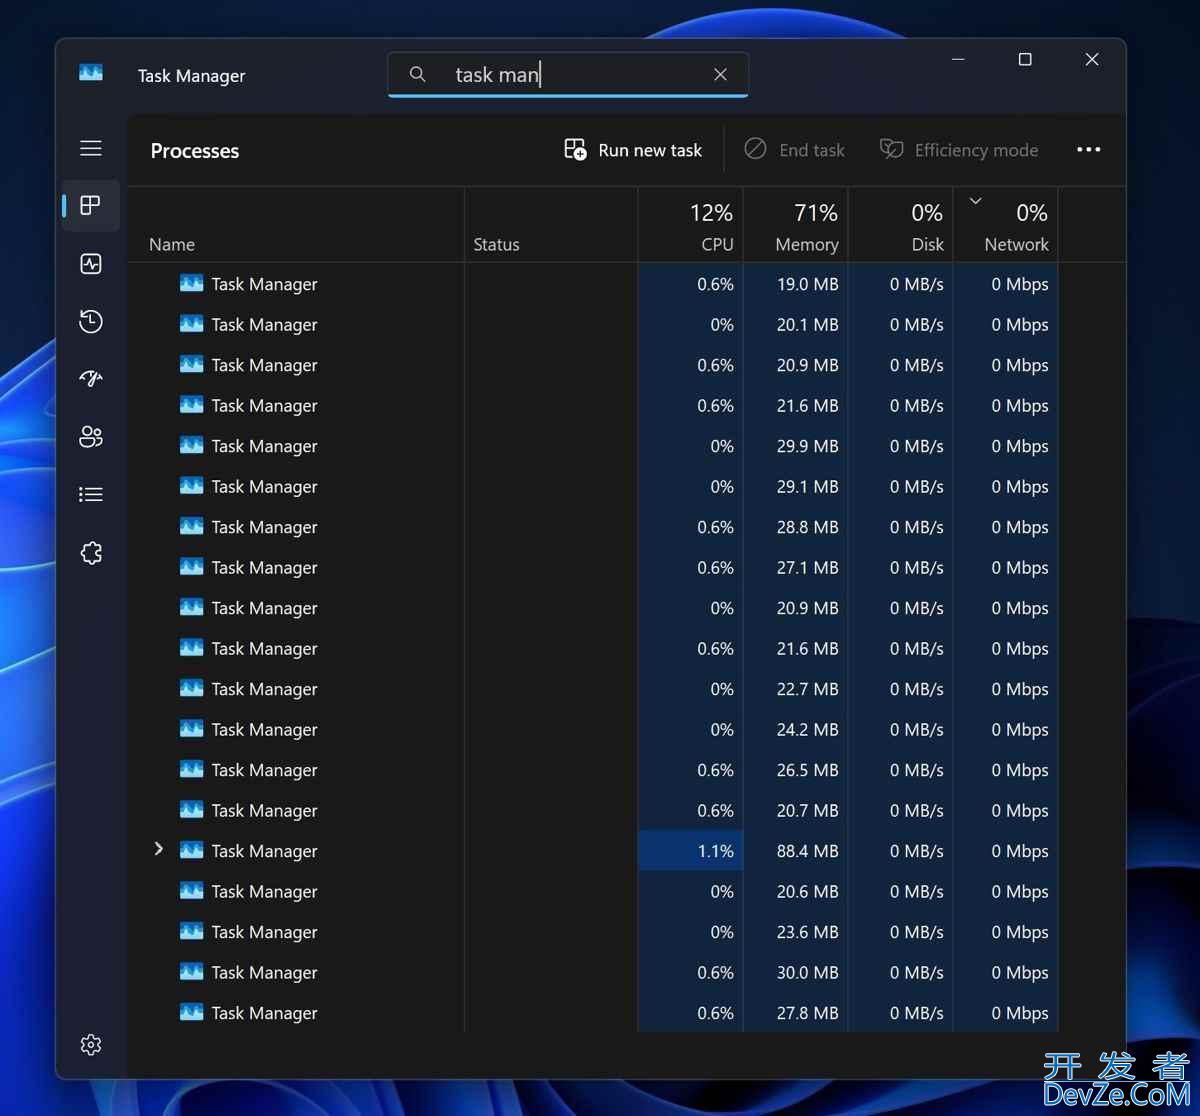The width and height of the screenshot is (1200, 1116).
Task: Open the more options ellipsis menu
Action: [x=1088, y=149]
